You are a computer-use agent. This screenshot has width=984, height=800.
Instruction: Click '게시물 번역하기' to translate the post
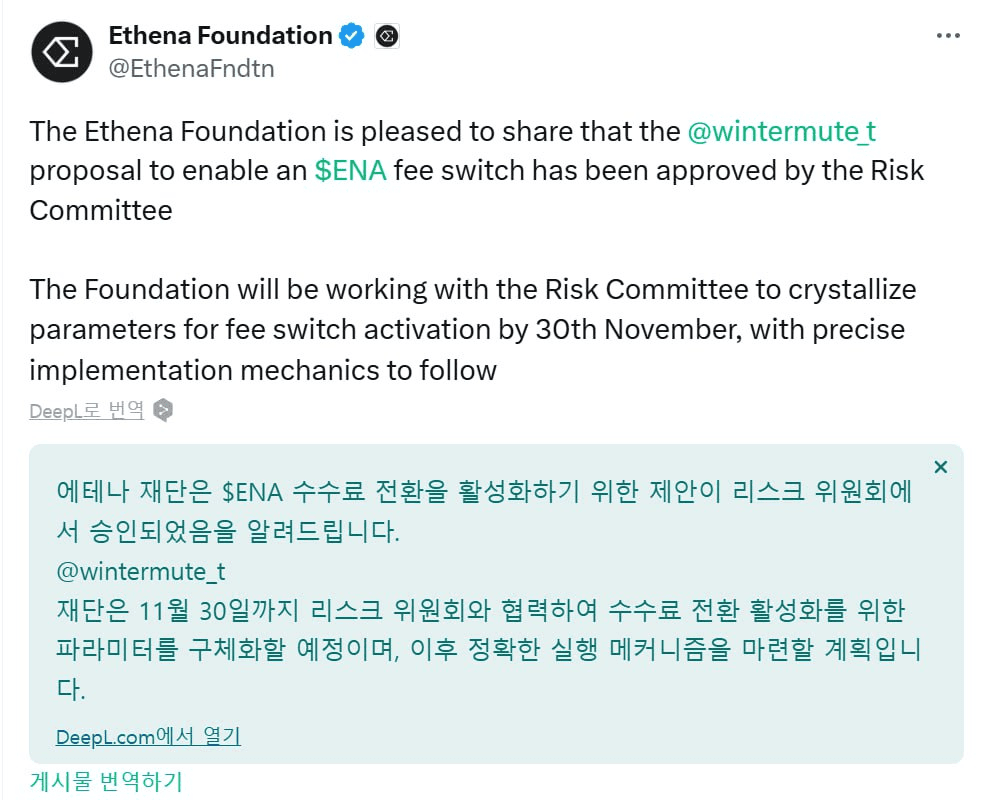click(x=106, y=781)
